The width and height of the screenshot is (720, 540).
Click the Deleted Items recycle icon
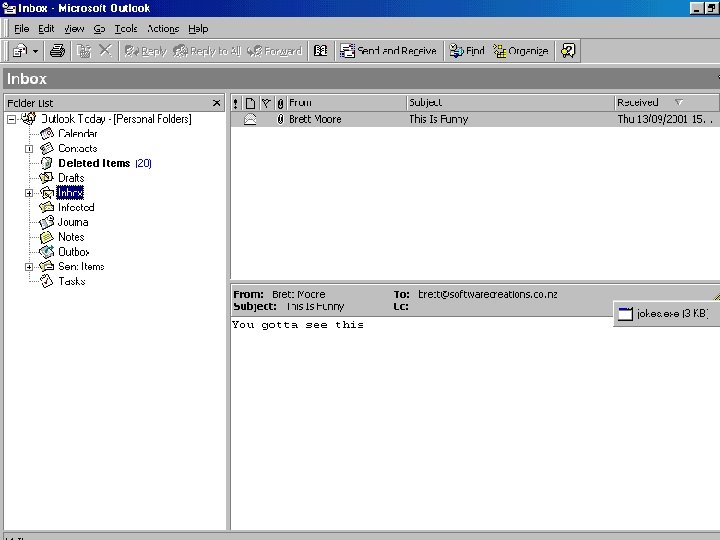point(46,163)
